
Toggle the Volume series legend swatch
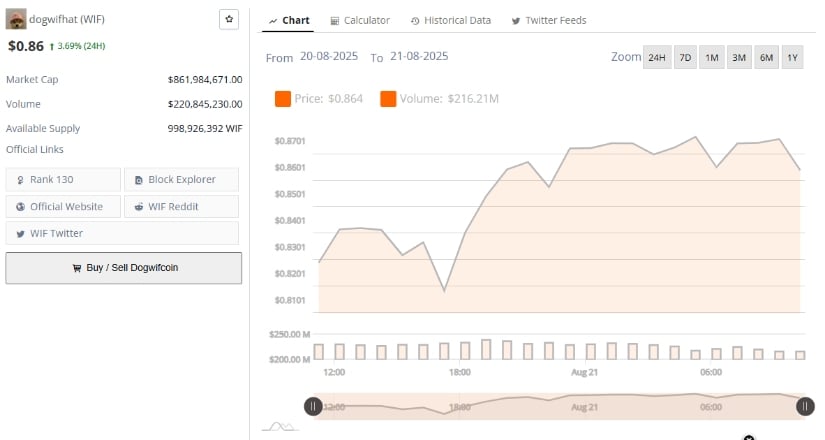388,99
